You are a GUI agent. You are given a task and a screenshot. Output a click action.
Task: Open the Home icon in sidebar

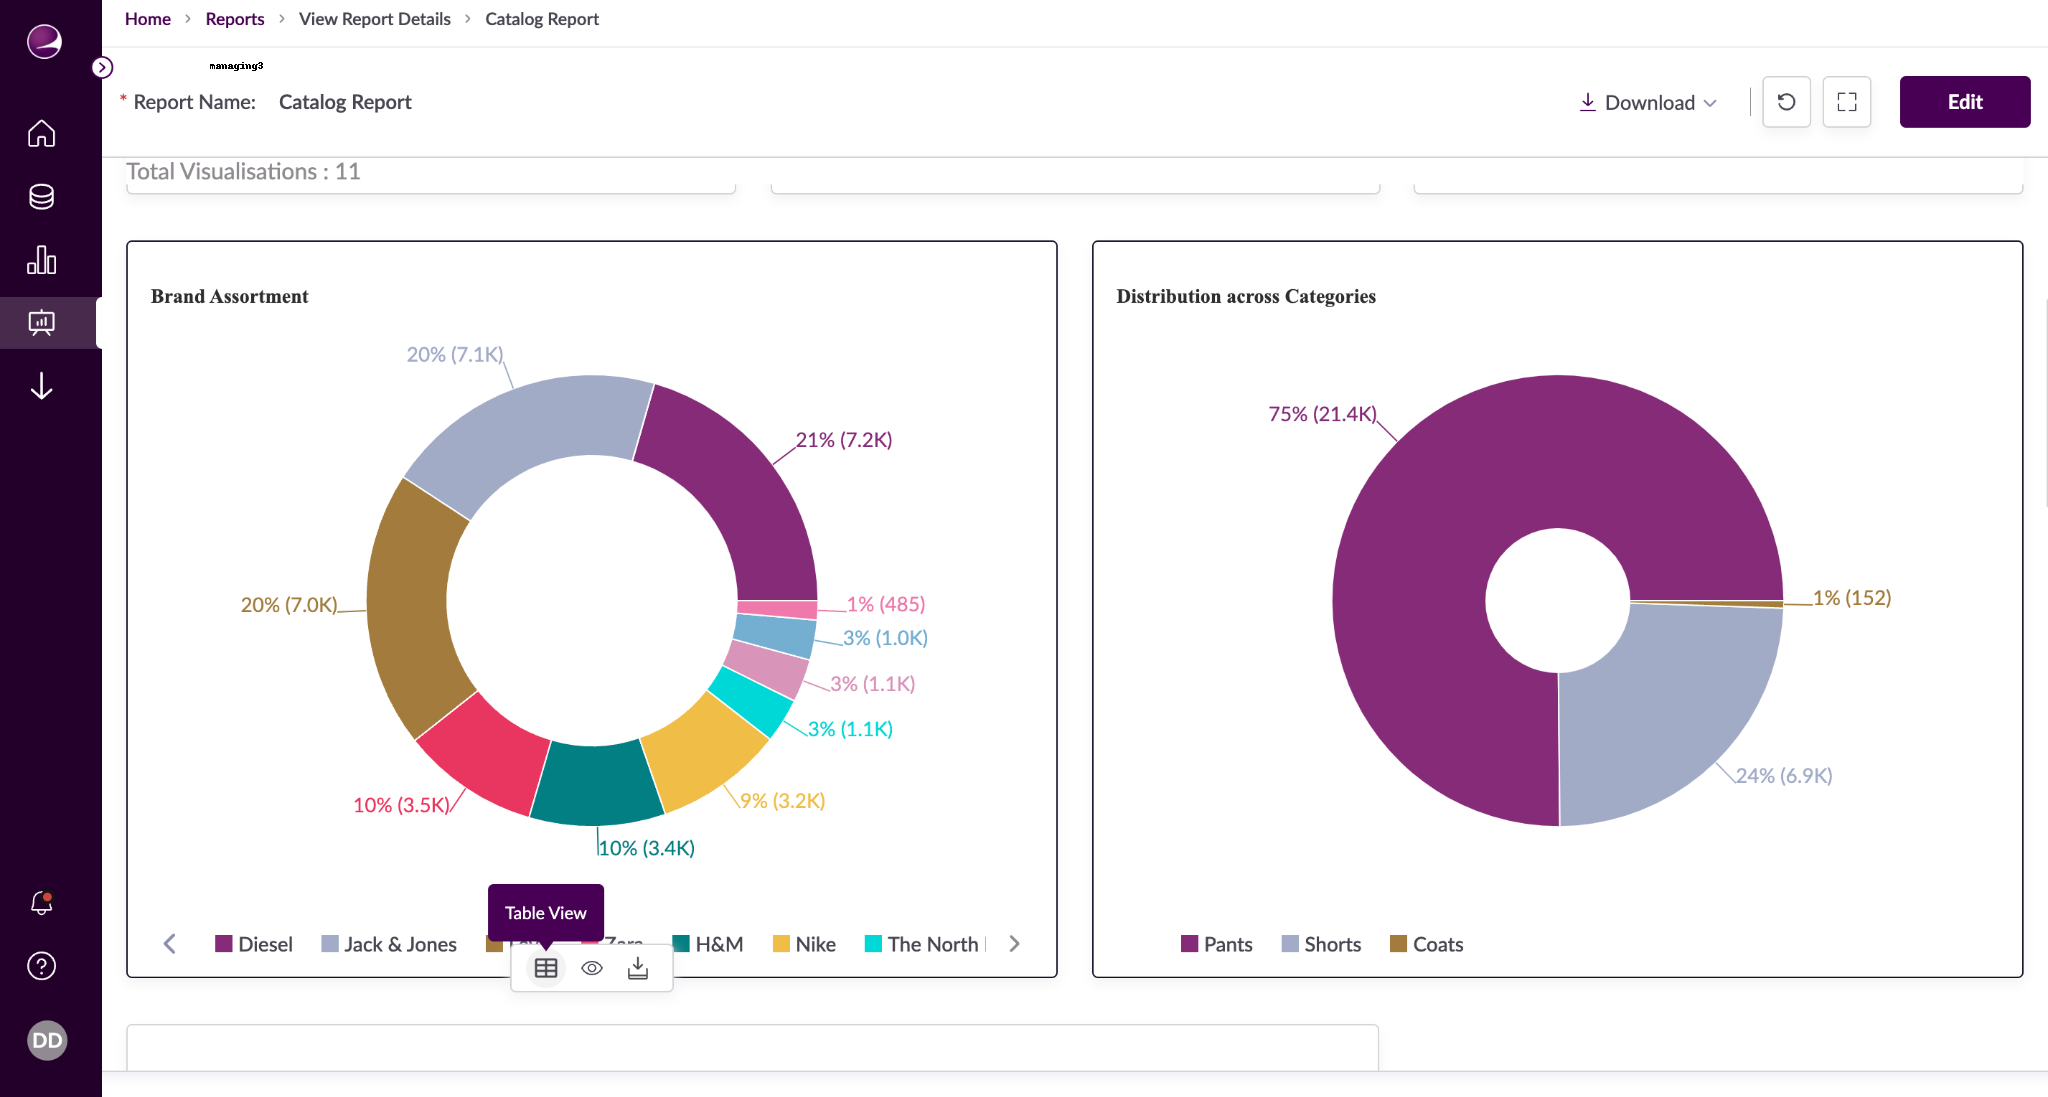pos(41,133)
